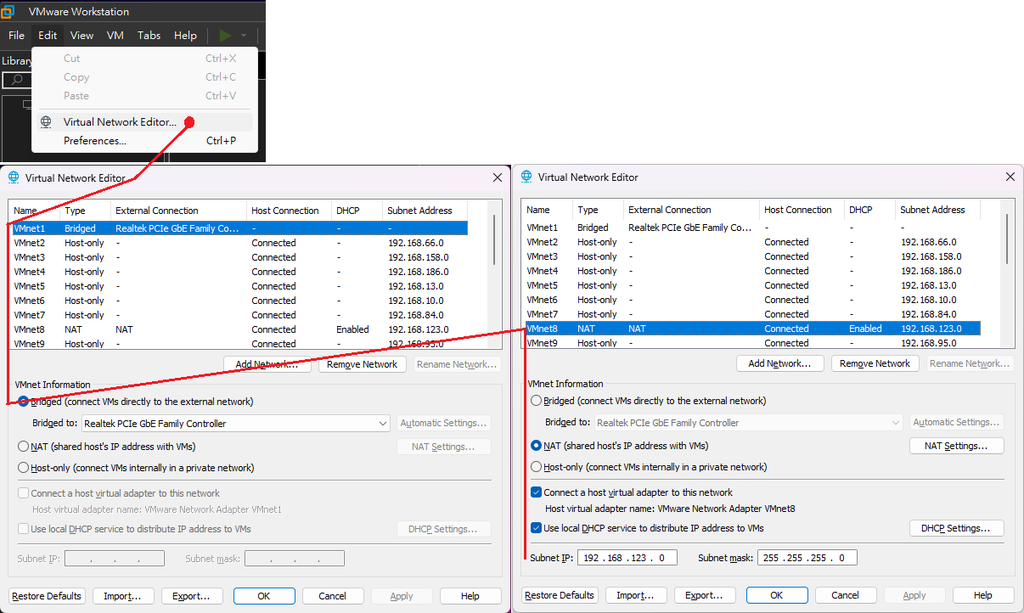Select VMnet5 row in right window list
1024x613 pixels.
(x=752, y=285)
